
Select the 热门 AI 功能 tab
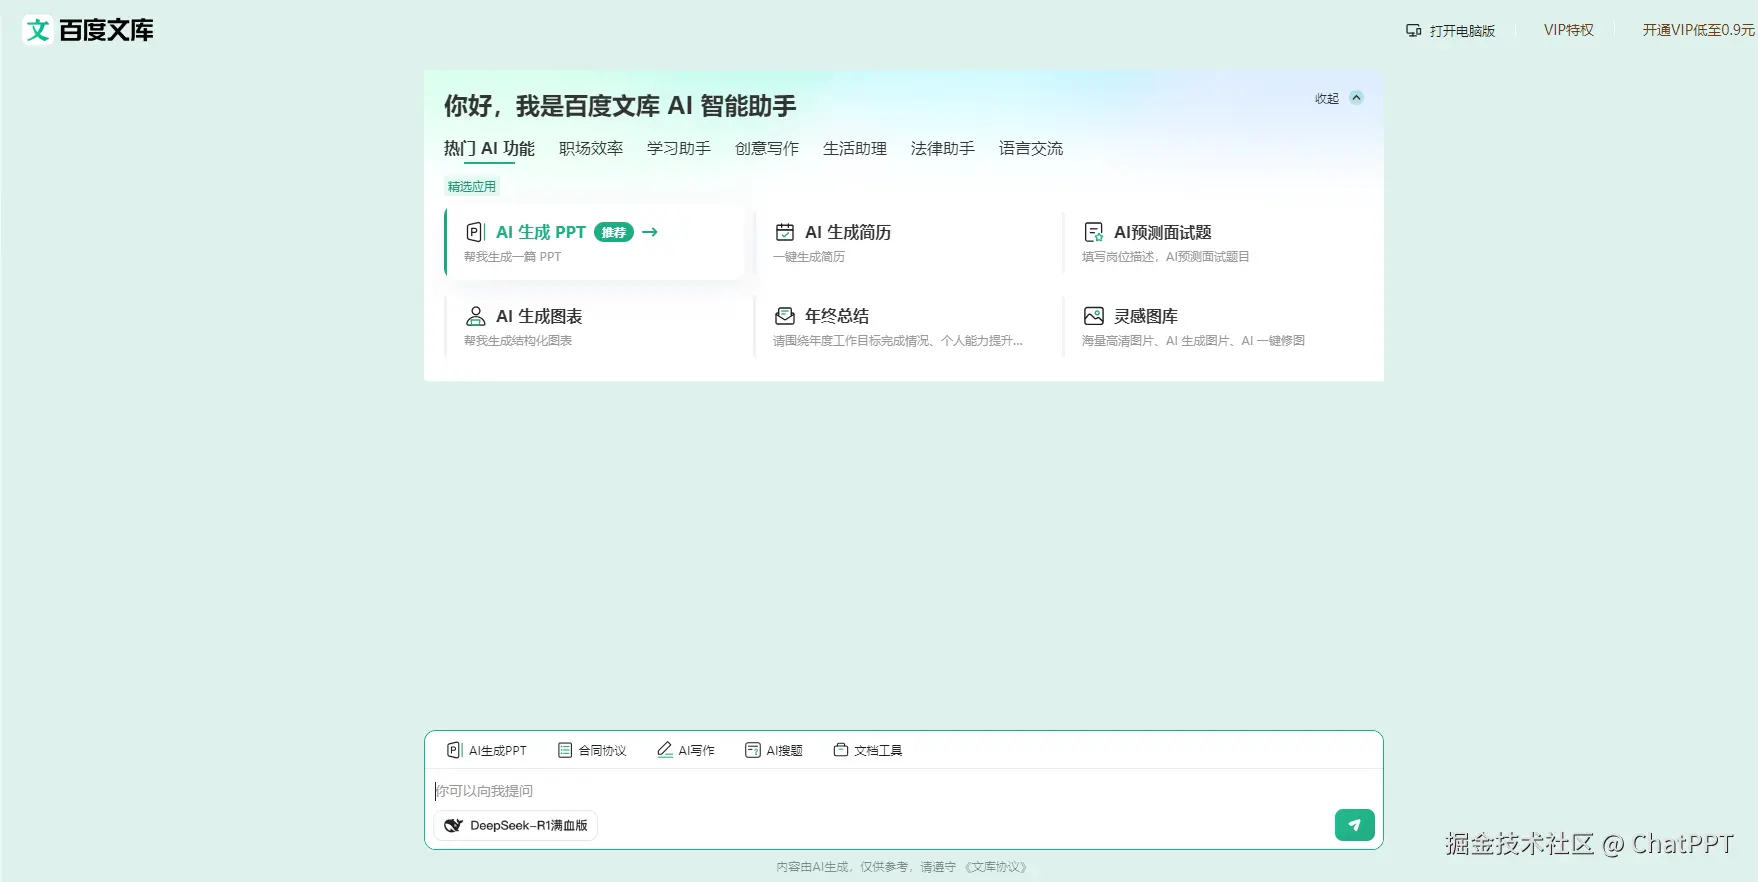pos(489,149)
